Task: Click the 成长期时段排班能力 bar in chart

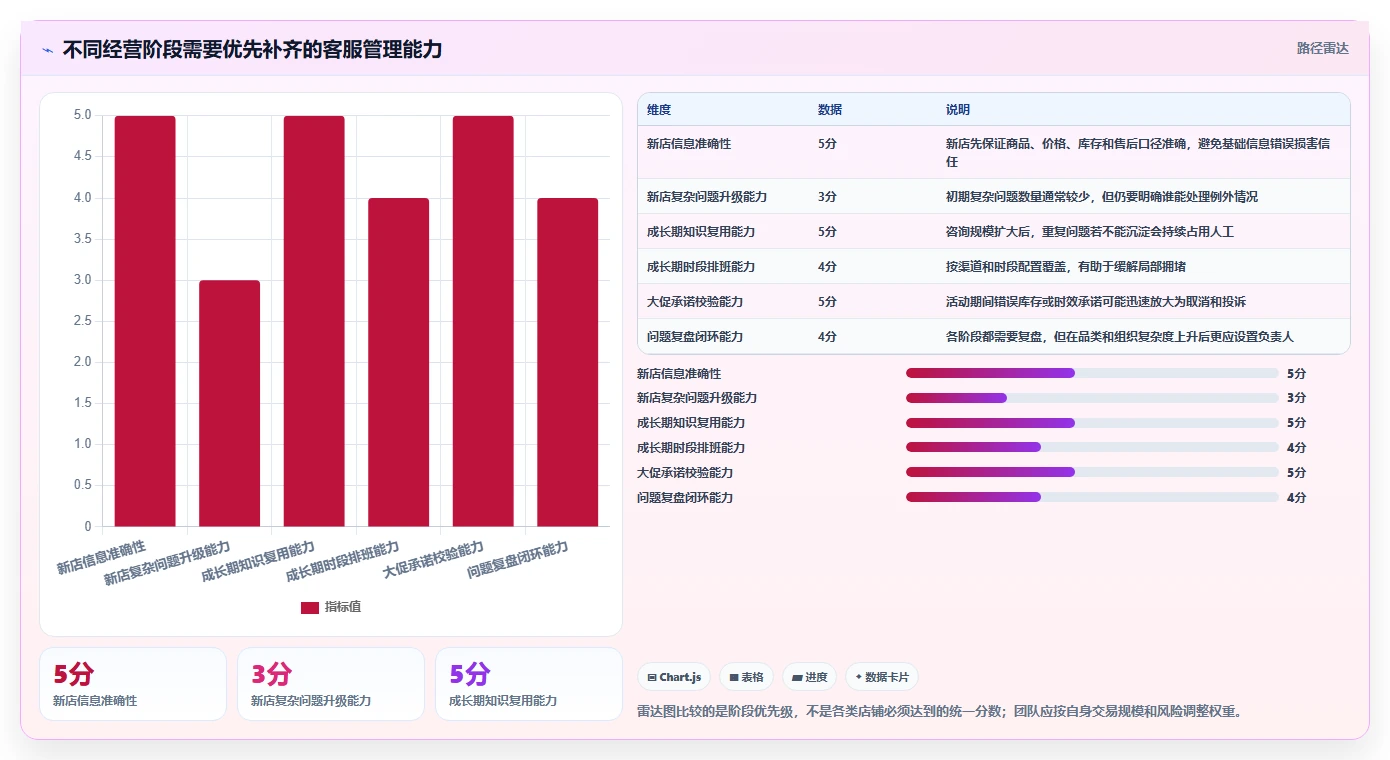Action: [398, 362]
